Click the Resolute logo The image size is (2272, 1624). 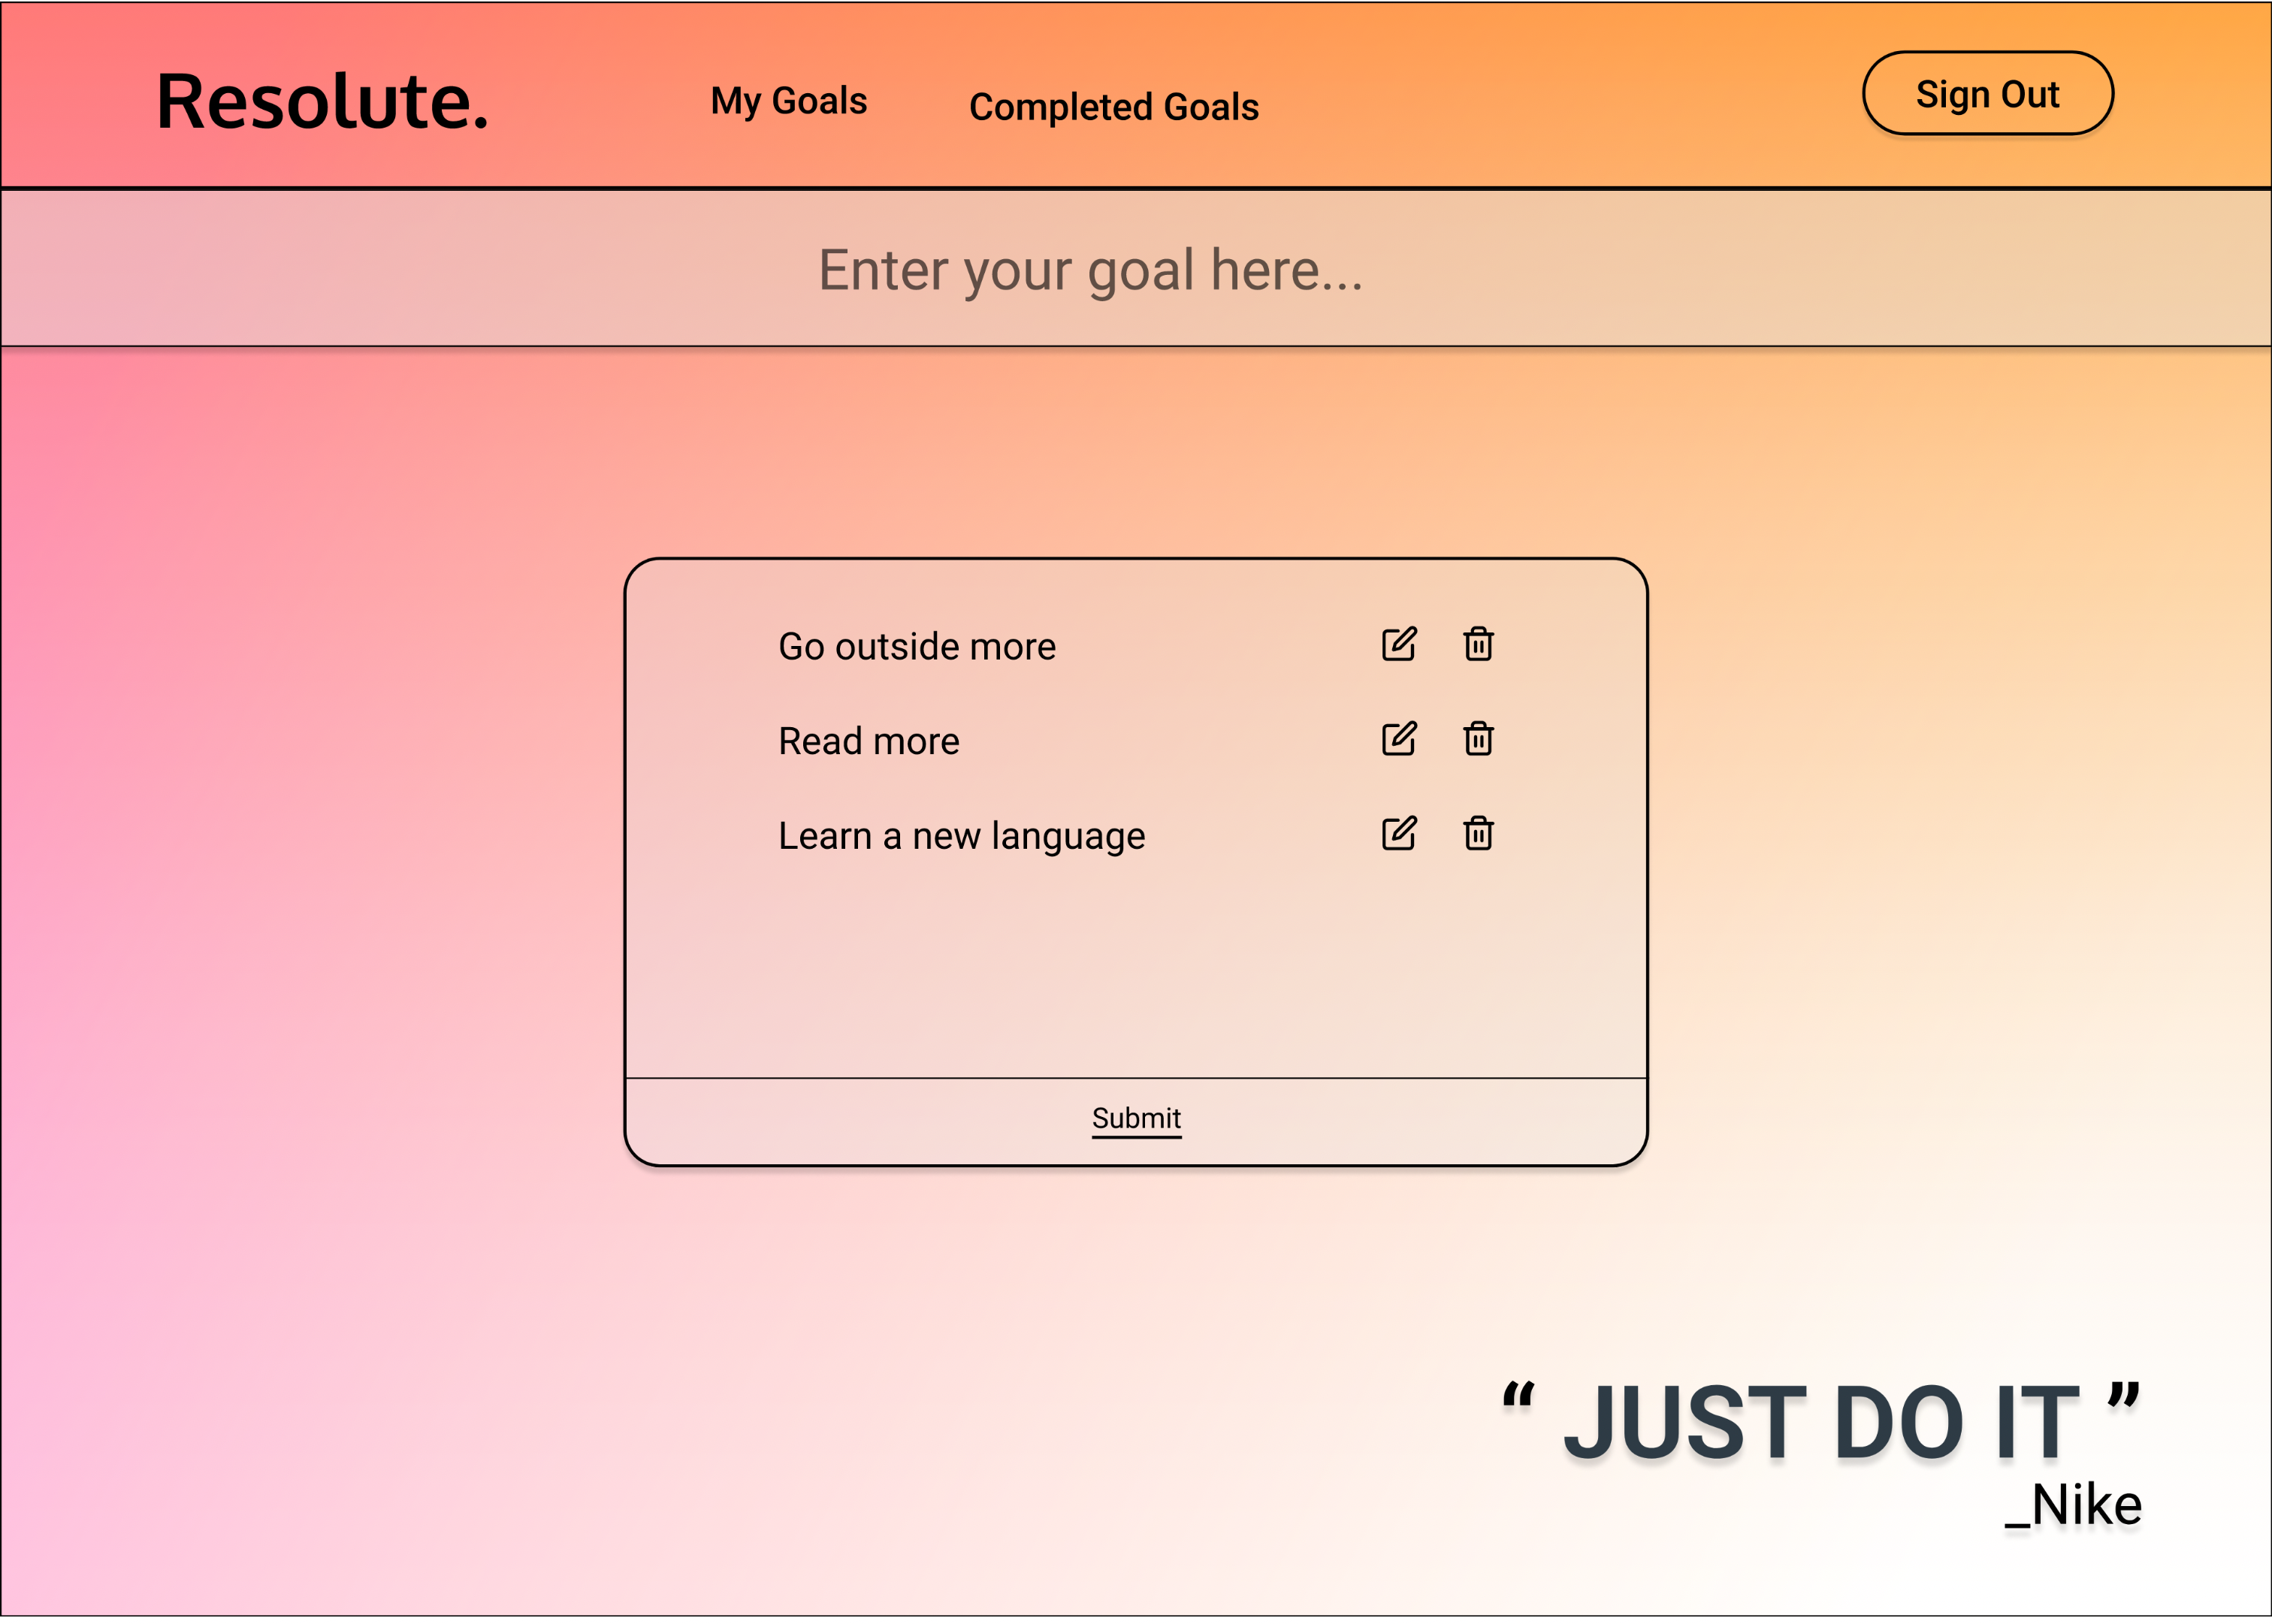click(322, 102)
